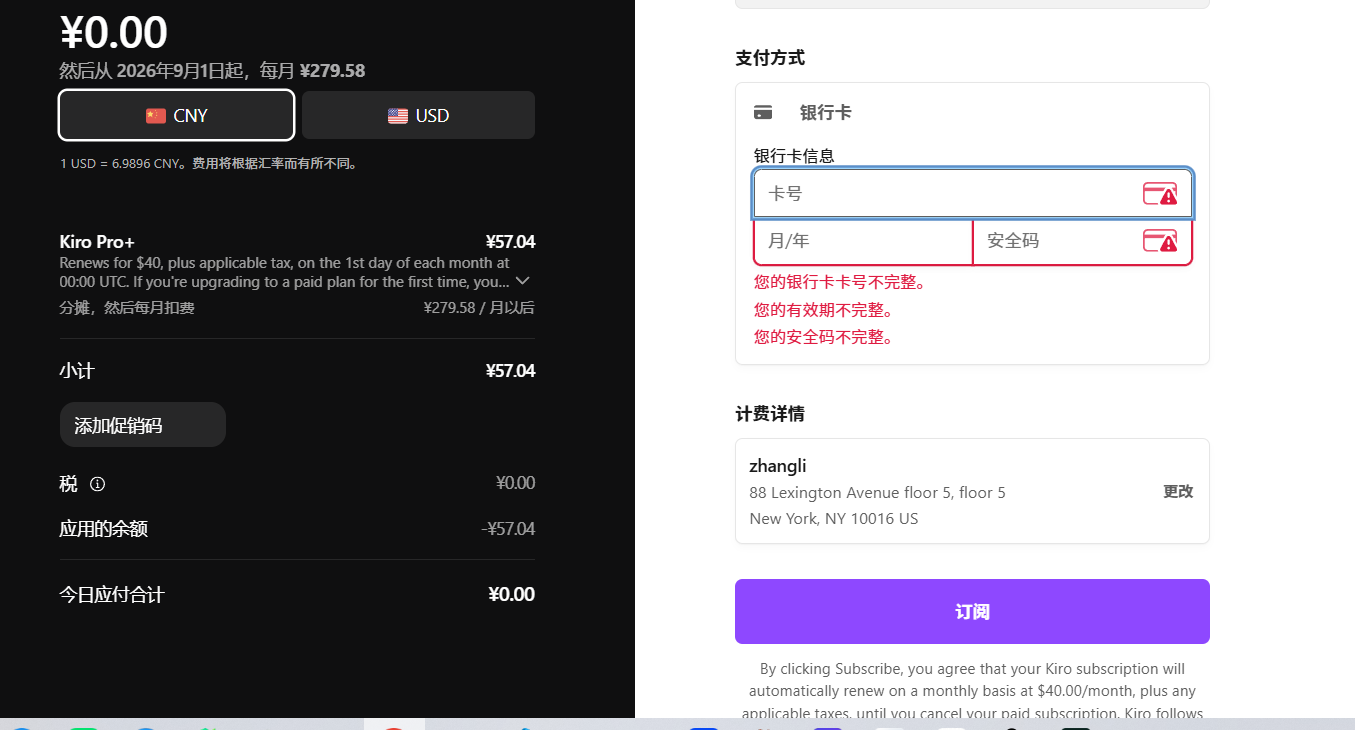Click the error text 您的安全码不完整。
This screenshot has height=730, width=1355.
click(824, 337)
